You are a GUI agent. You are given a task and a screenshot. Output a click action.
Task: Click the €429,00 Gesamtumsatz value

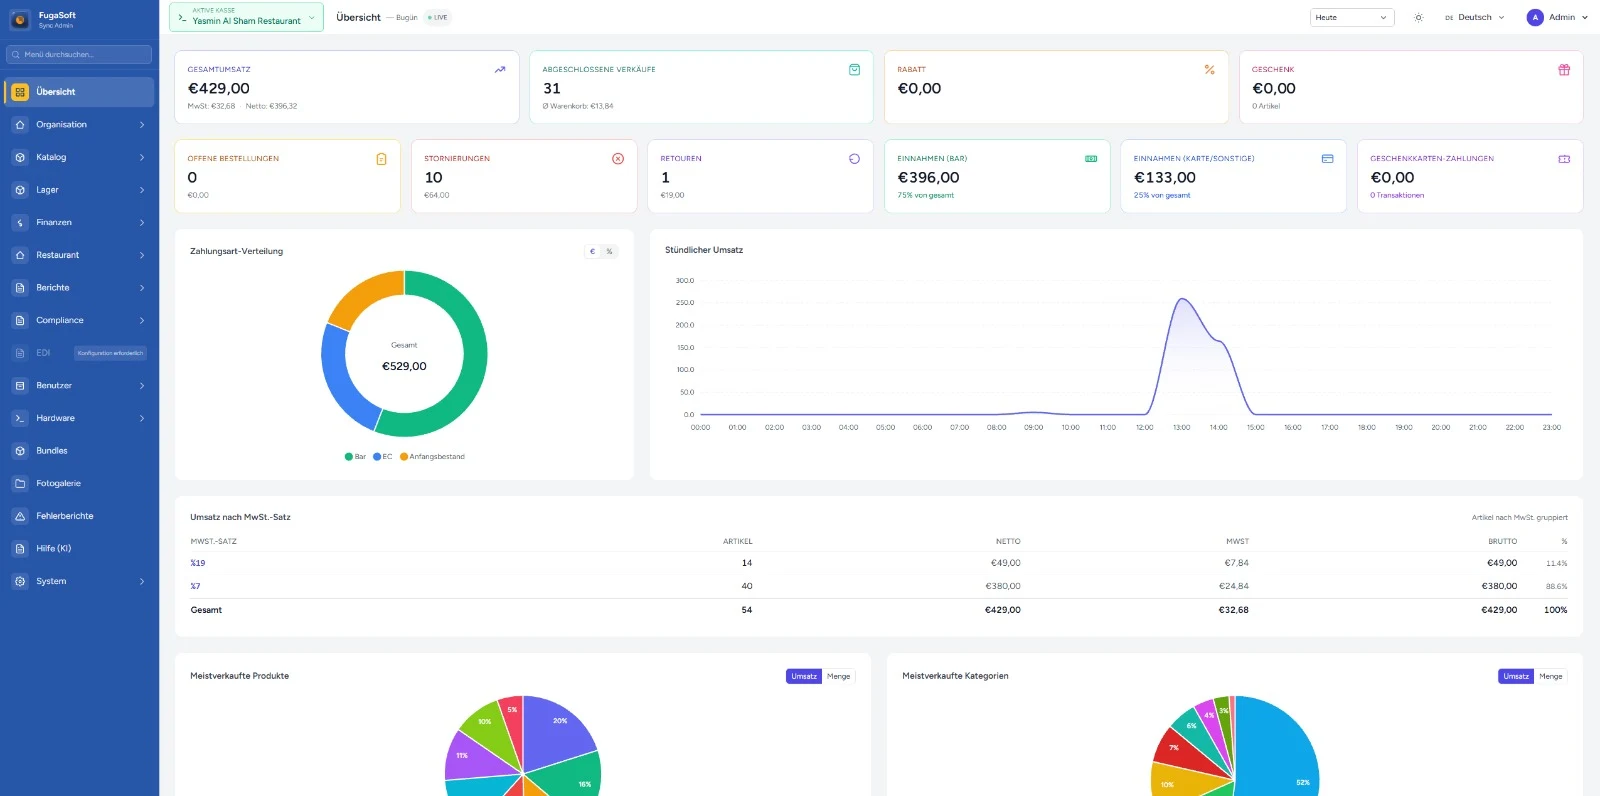219,88
